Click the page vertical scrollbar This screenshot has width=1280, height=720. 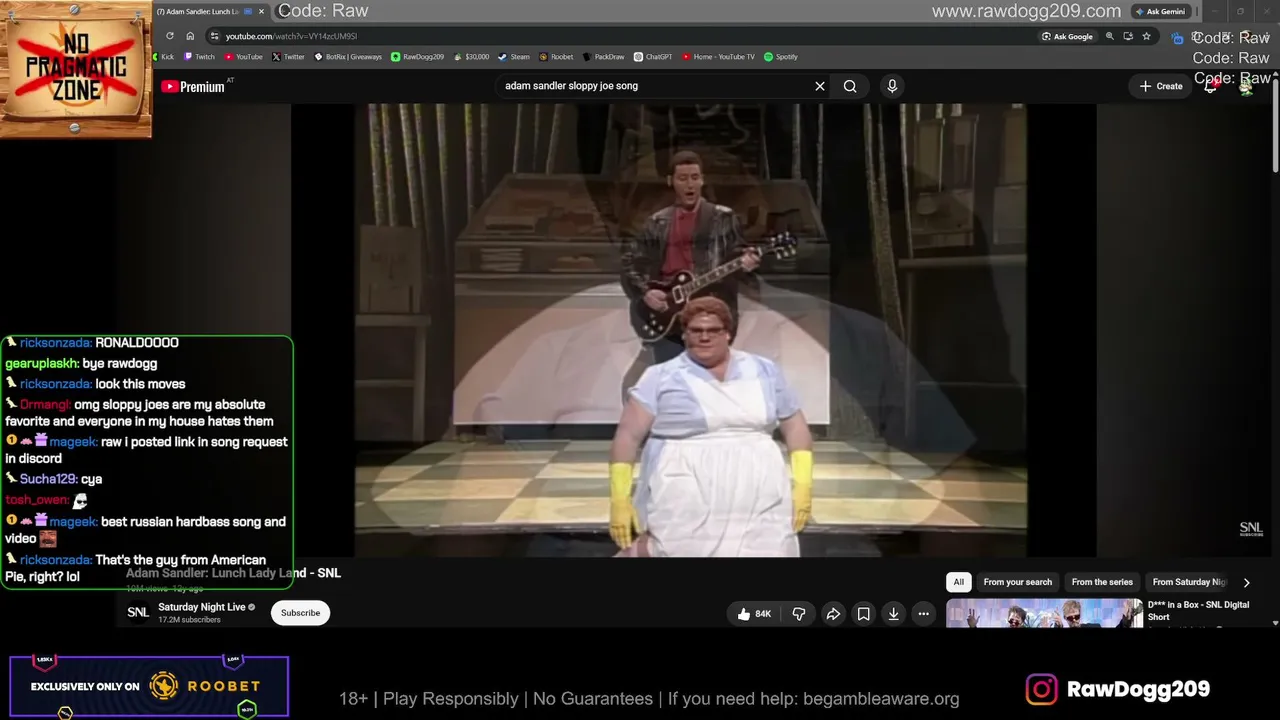[1275, 125]
